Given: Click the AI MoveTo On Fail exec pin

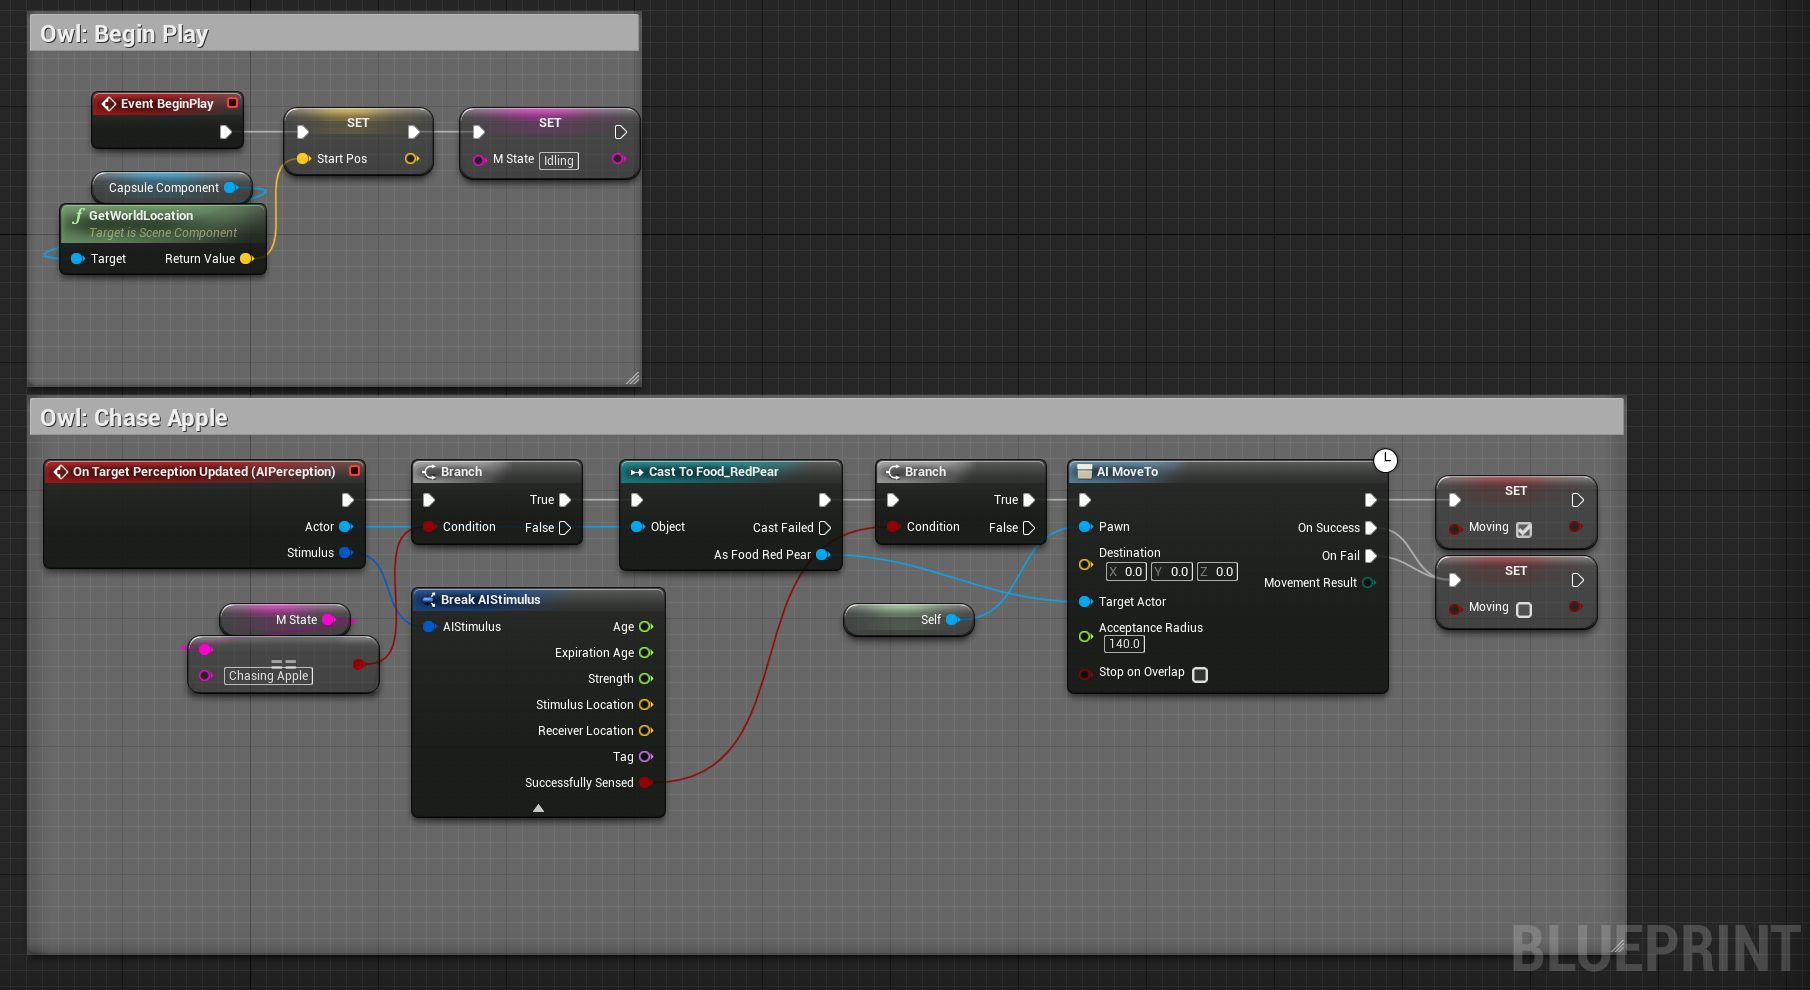Looking at the screenshot, I should (1371, 555).
